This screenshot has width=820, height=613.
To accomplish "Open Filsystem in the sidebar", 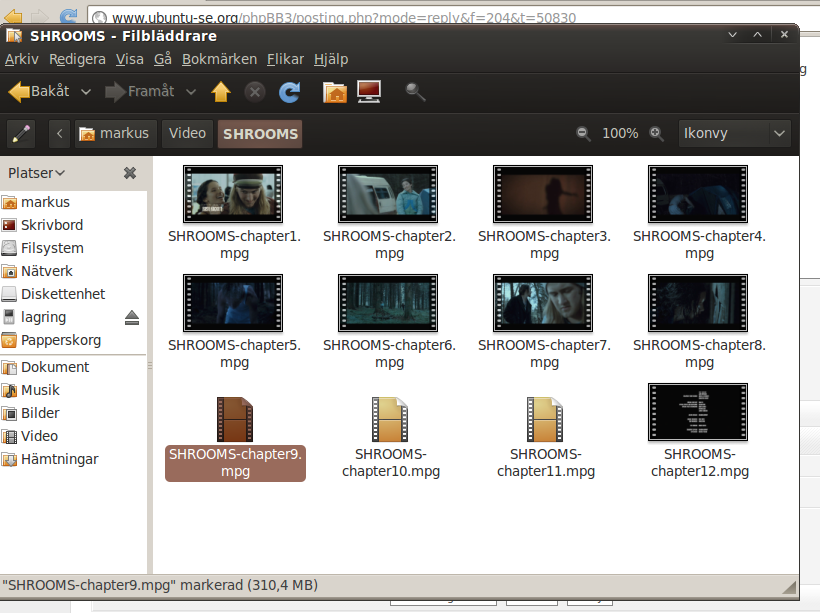I will (x=73, y=248).
